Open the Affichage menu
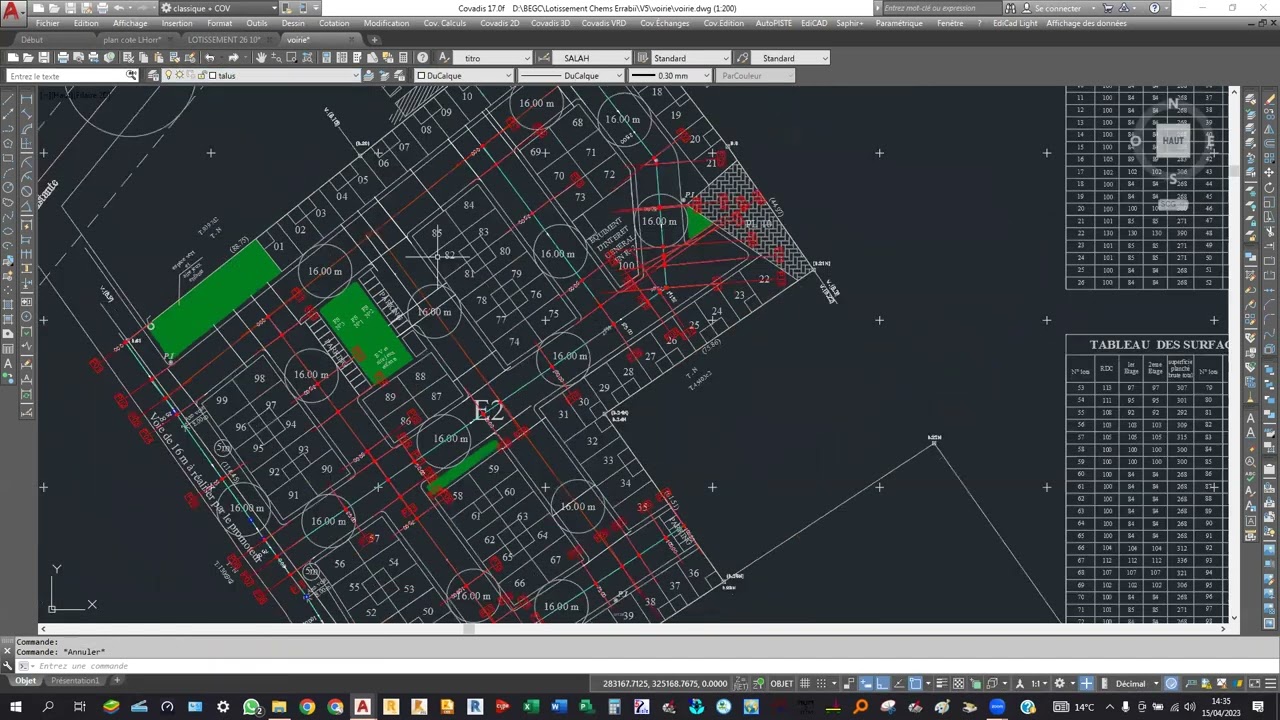Screen dimensions: 1280x720 [130, 23]
